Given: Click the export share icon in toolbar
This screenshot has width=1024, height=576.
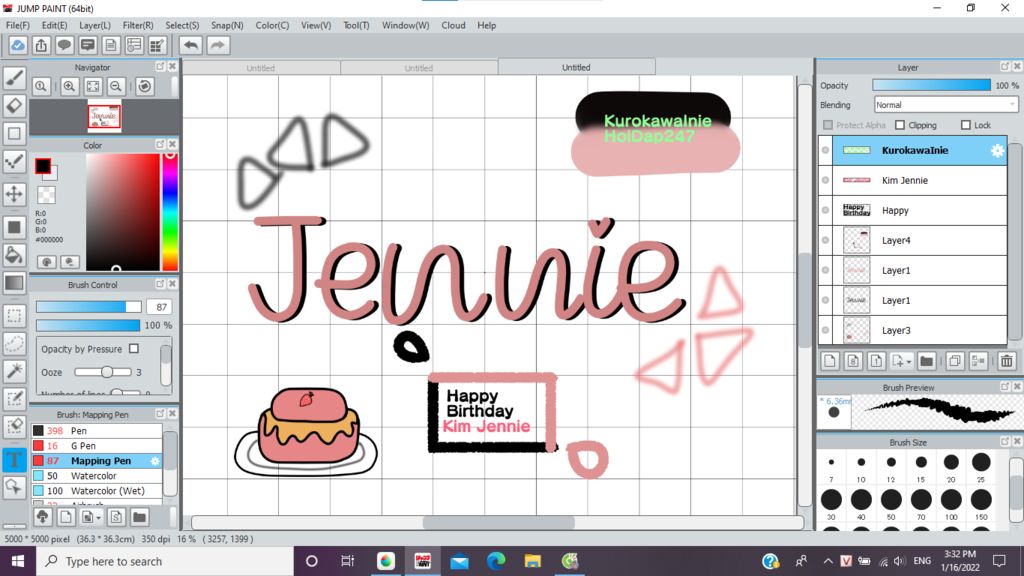Looking at the screenshot, I should click(41, 45).
